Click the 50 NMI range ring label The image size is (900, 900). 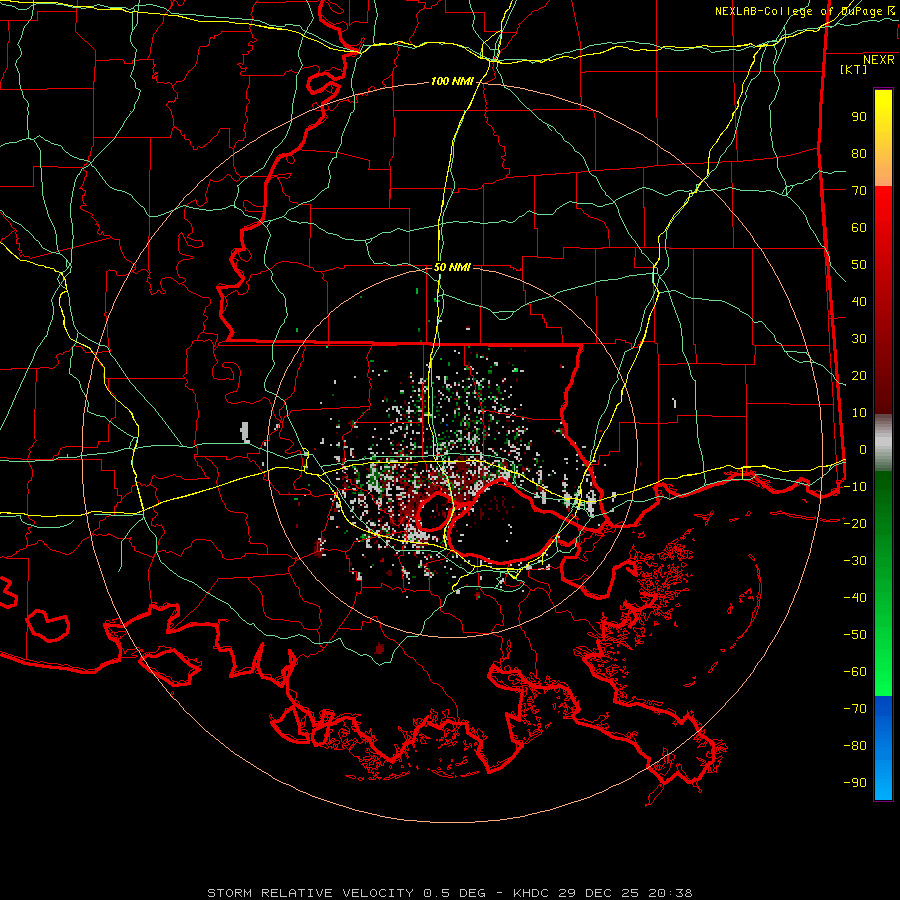pos(452,267)
